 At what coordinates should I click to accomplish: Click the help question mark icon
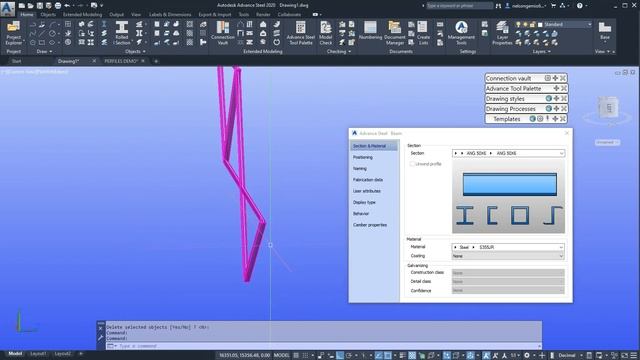(x=580, y=6)
